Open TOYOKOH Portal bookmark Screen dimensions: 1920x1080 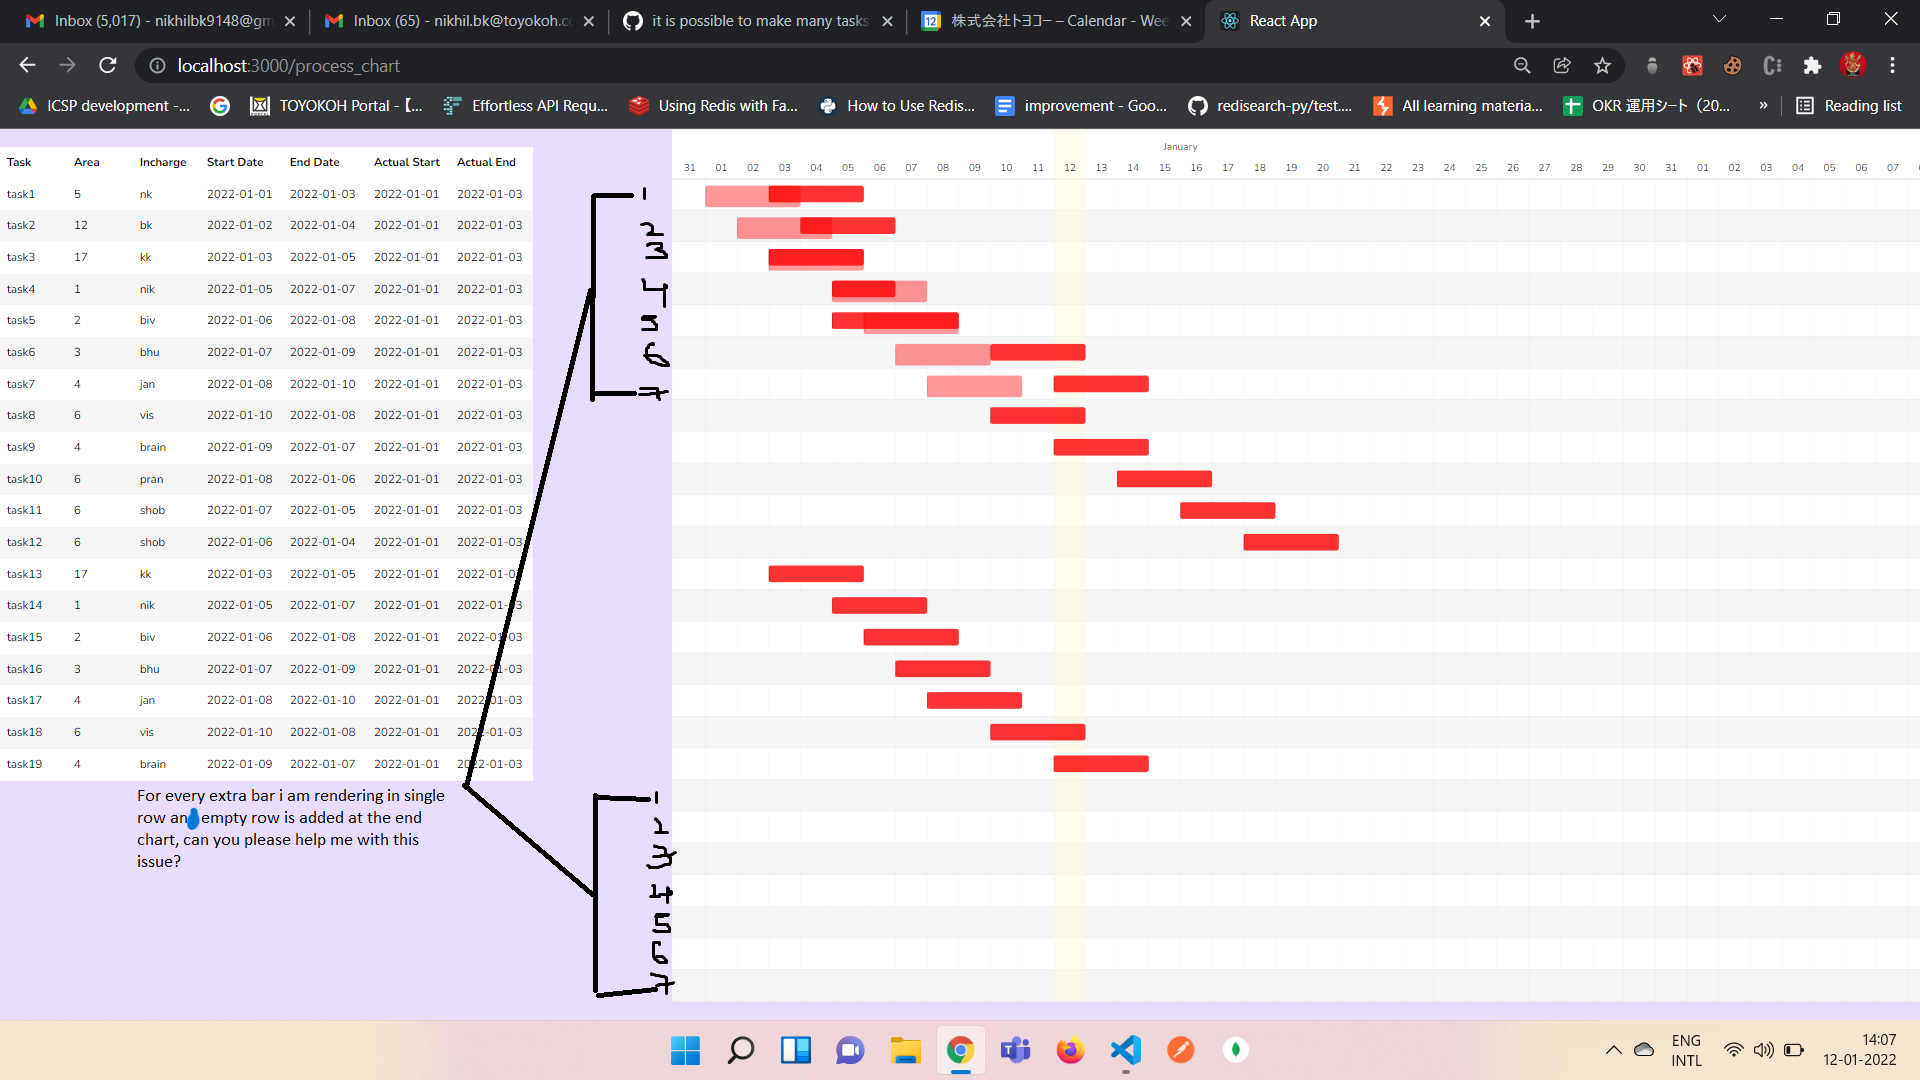337,106
